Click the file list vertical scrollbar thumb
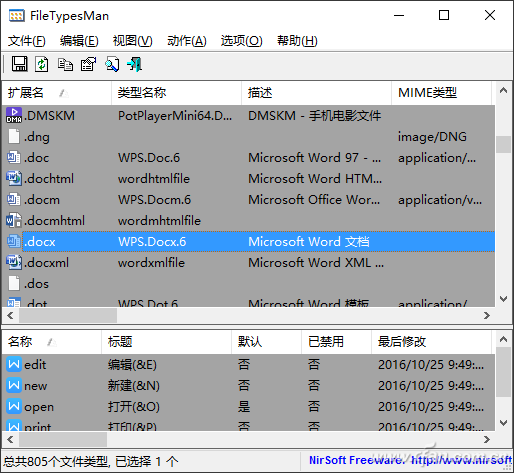The height and width of the screenshot is (473, 514). 503,144
